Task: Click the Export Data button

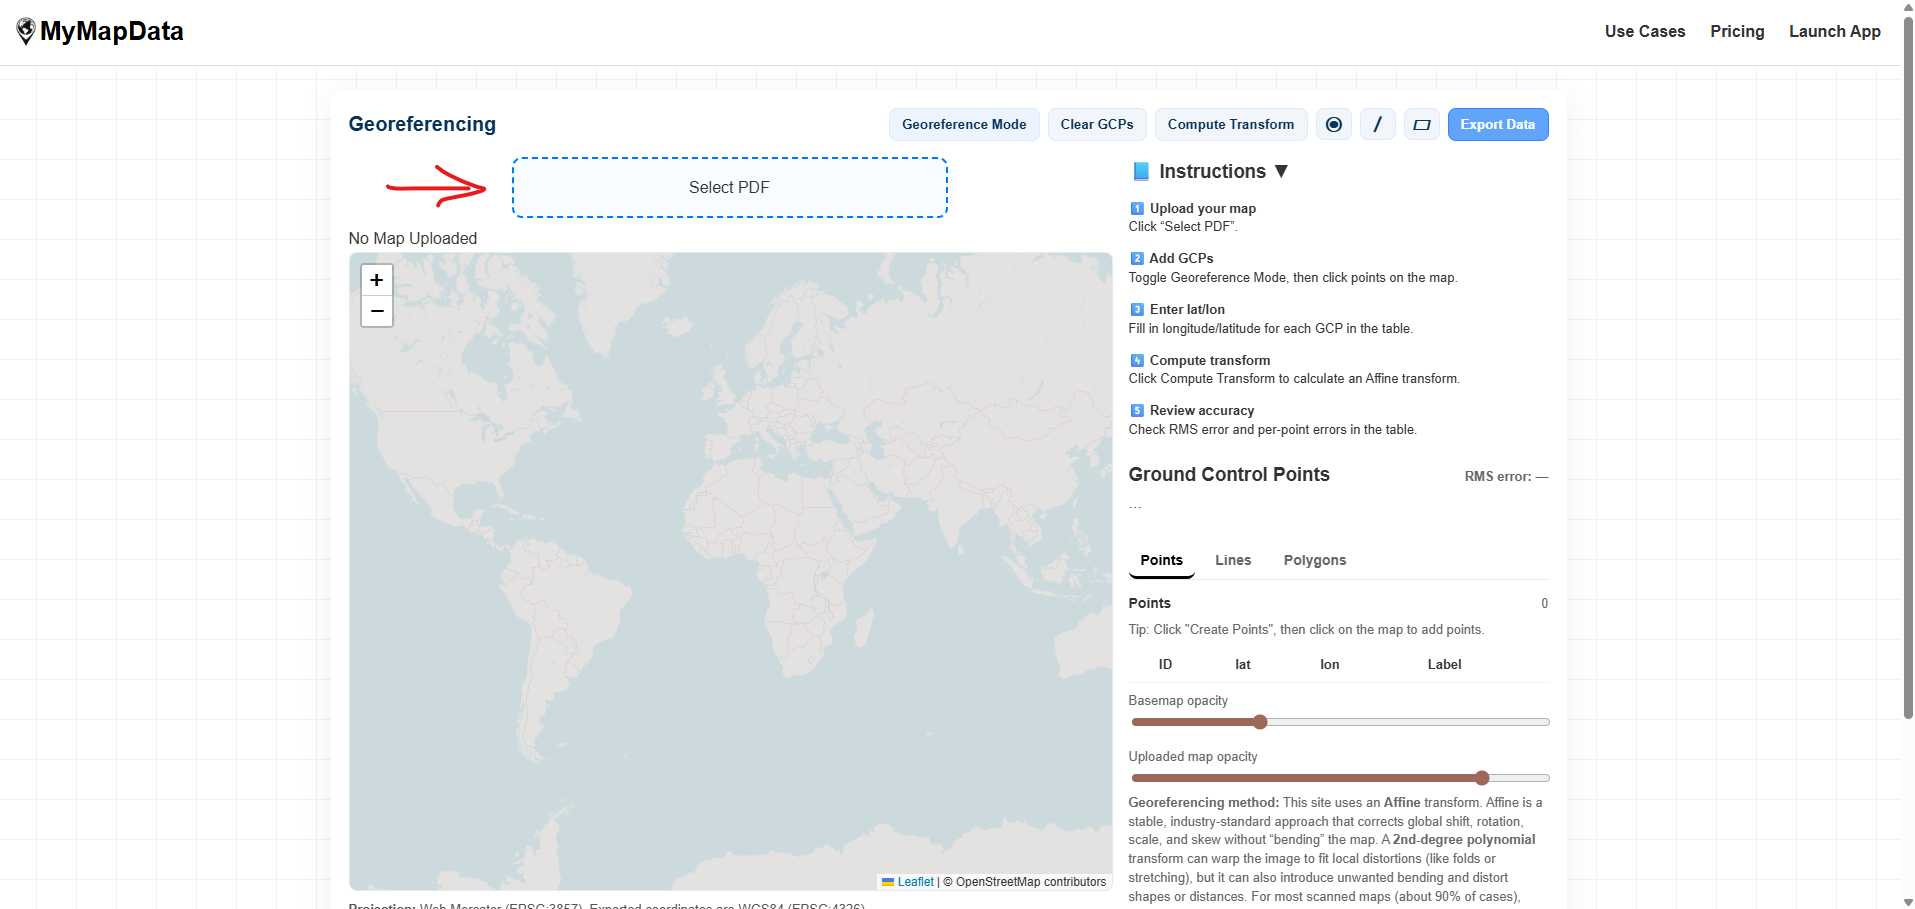Action: (1497, 124)
